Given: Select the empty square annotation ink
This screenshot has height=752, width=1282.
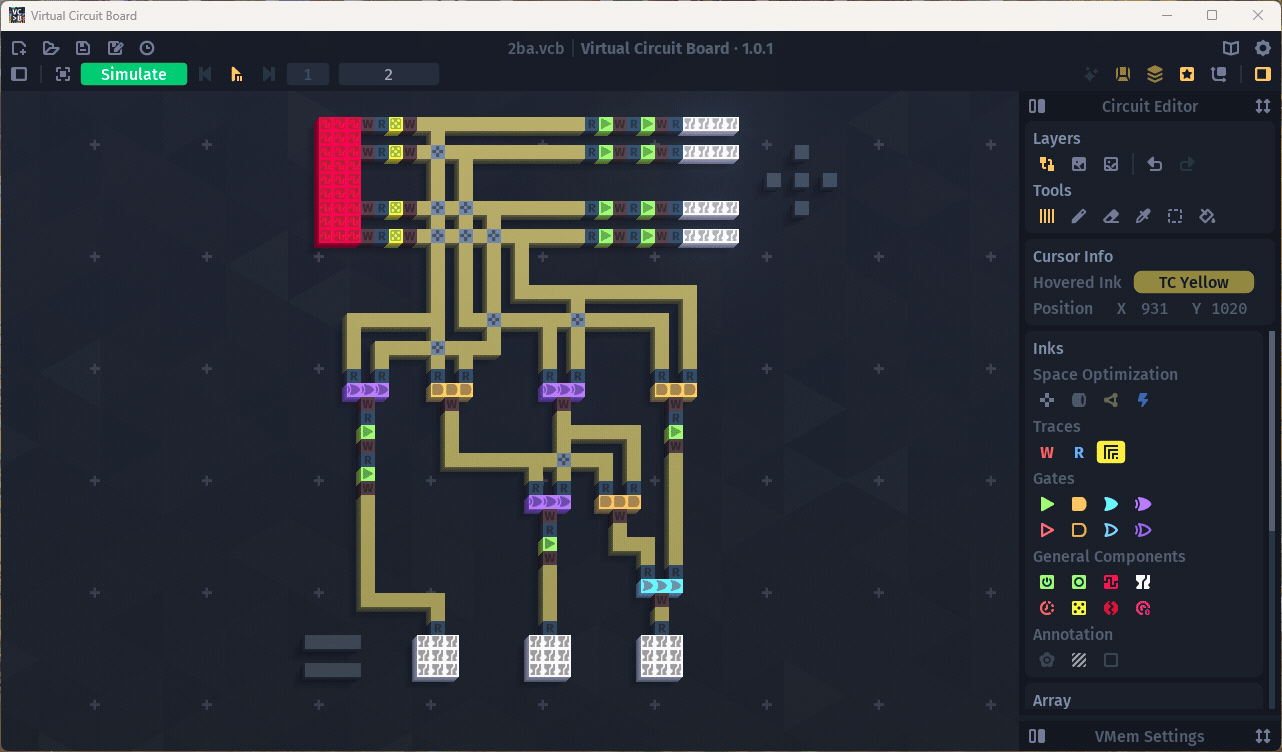Looking at the screenshot, I should (1111, 660).
